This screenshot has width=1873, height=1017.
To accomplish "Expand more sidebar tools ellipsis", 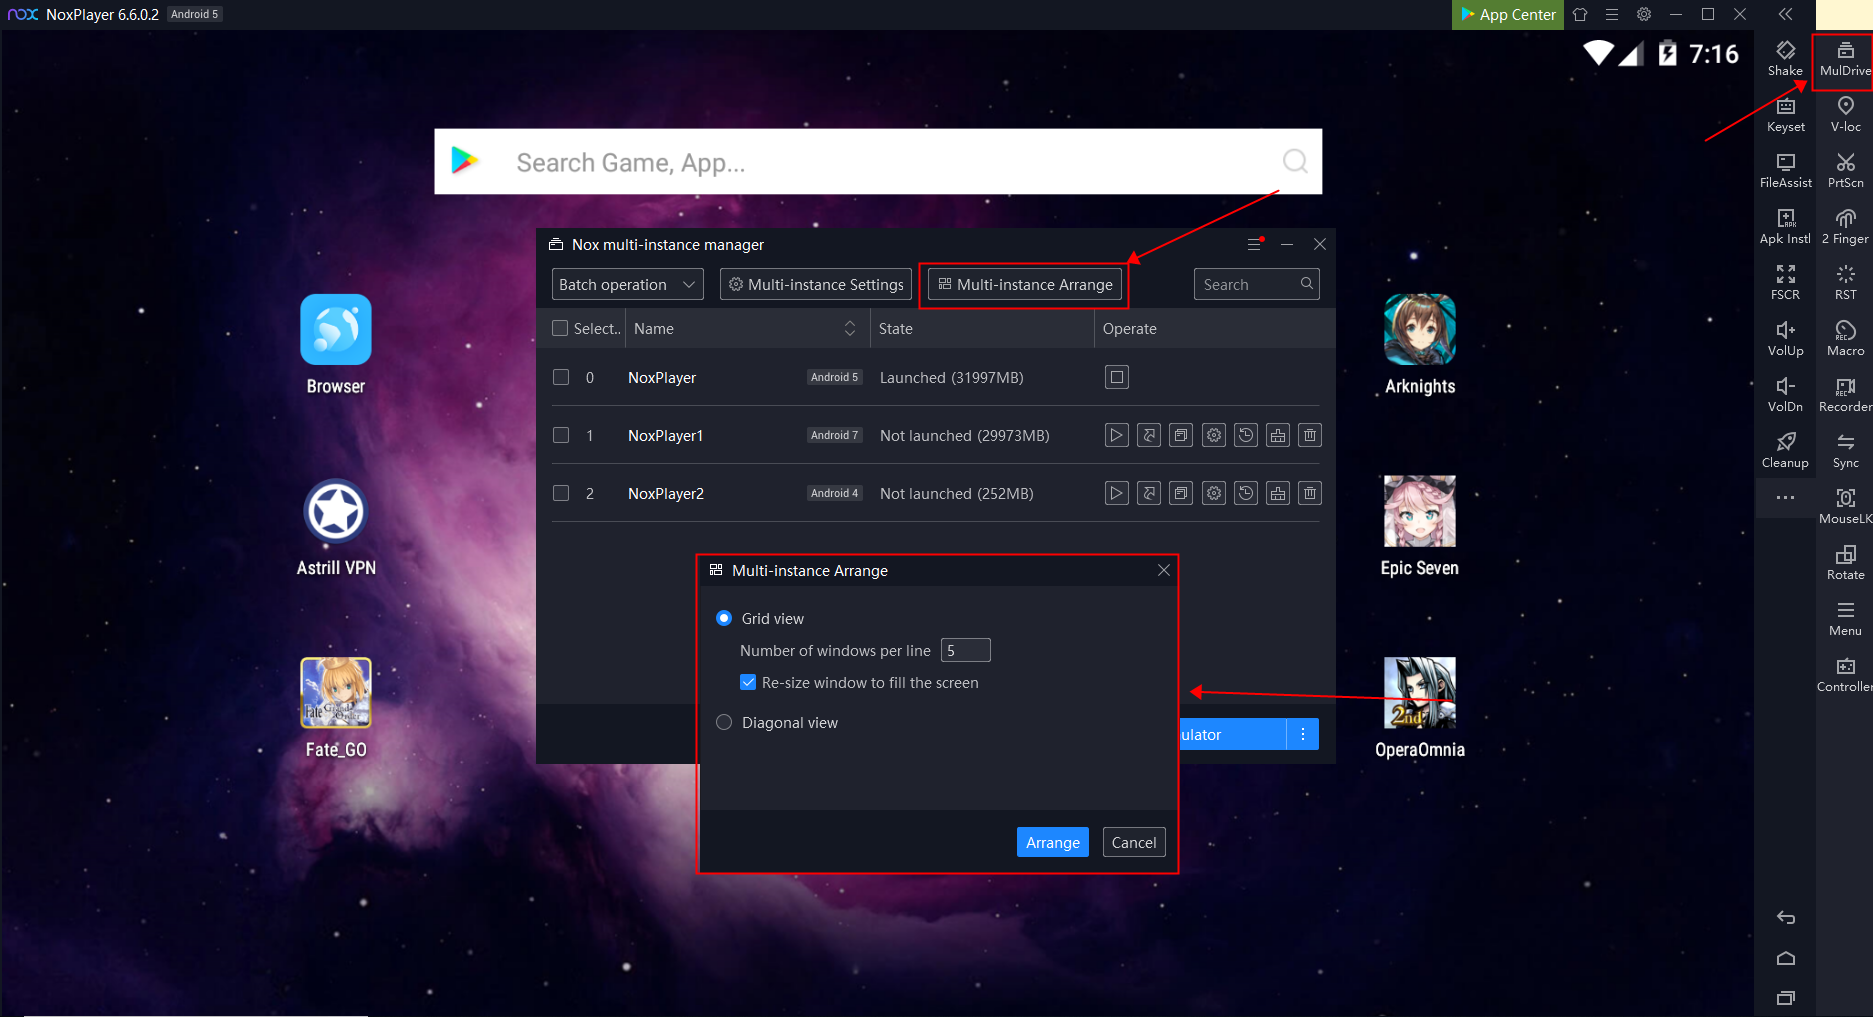I will pyautogui.click(x=1785, y=497).
